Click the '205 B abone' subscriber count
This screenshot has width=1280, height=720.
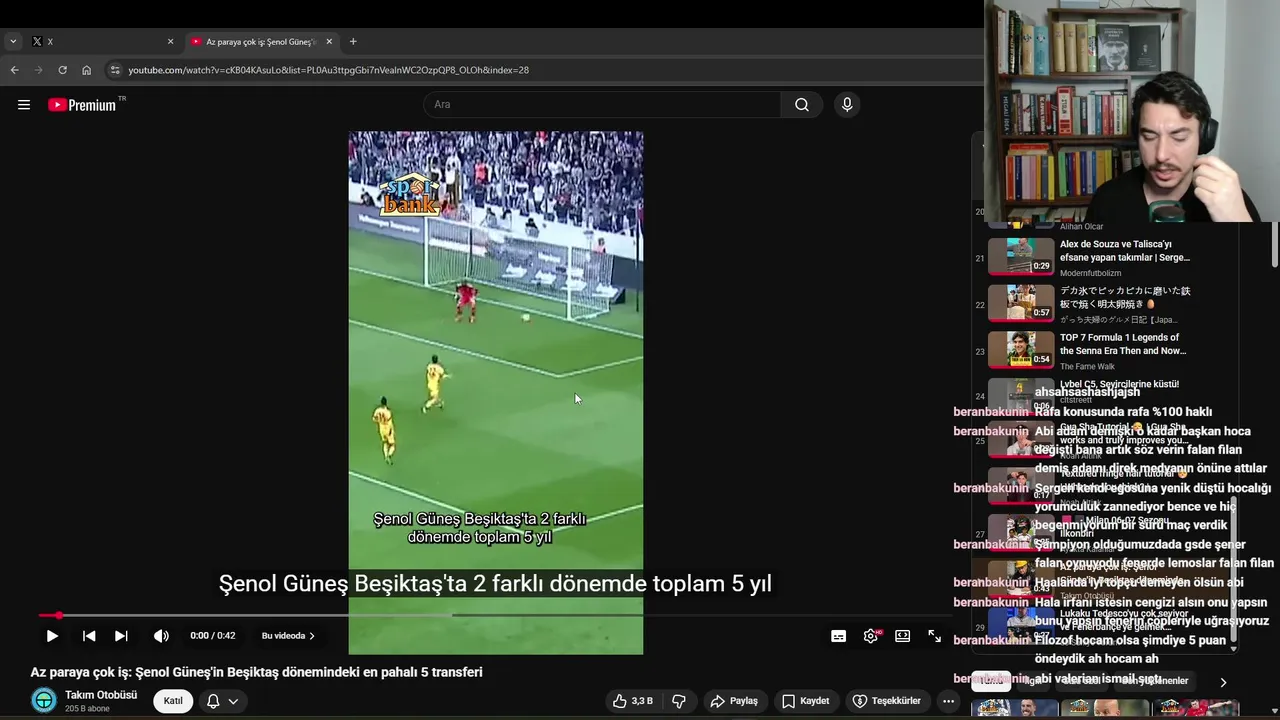click(87, 709)
